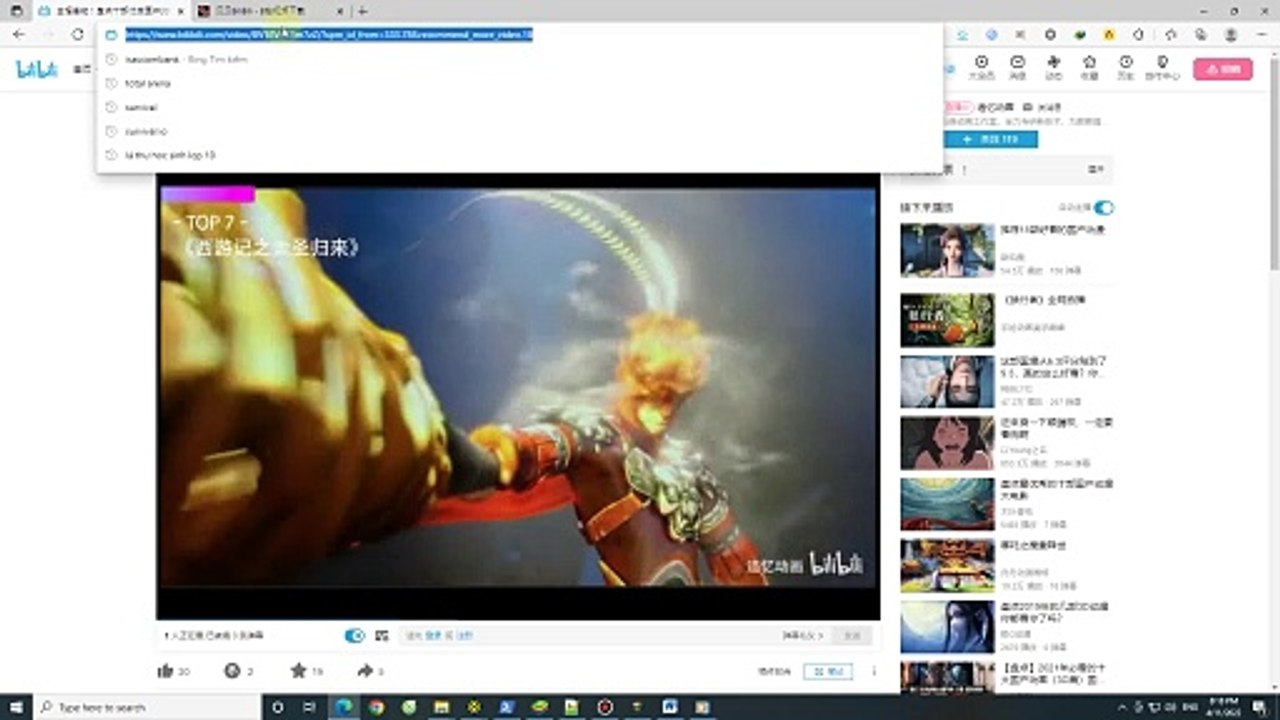Image resolution: width=1280 pixels, height=720 pixels.
Task: Open the three-dot more menu below the video
Action: tap(874, 671)
